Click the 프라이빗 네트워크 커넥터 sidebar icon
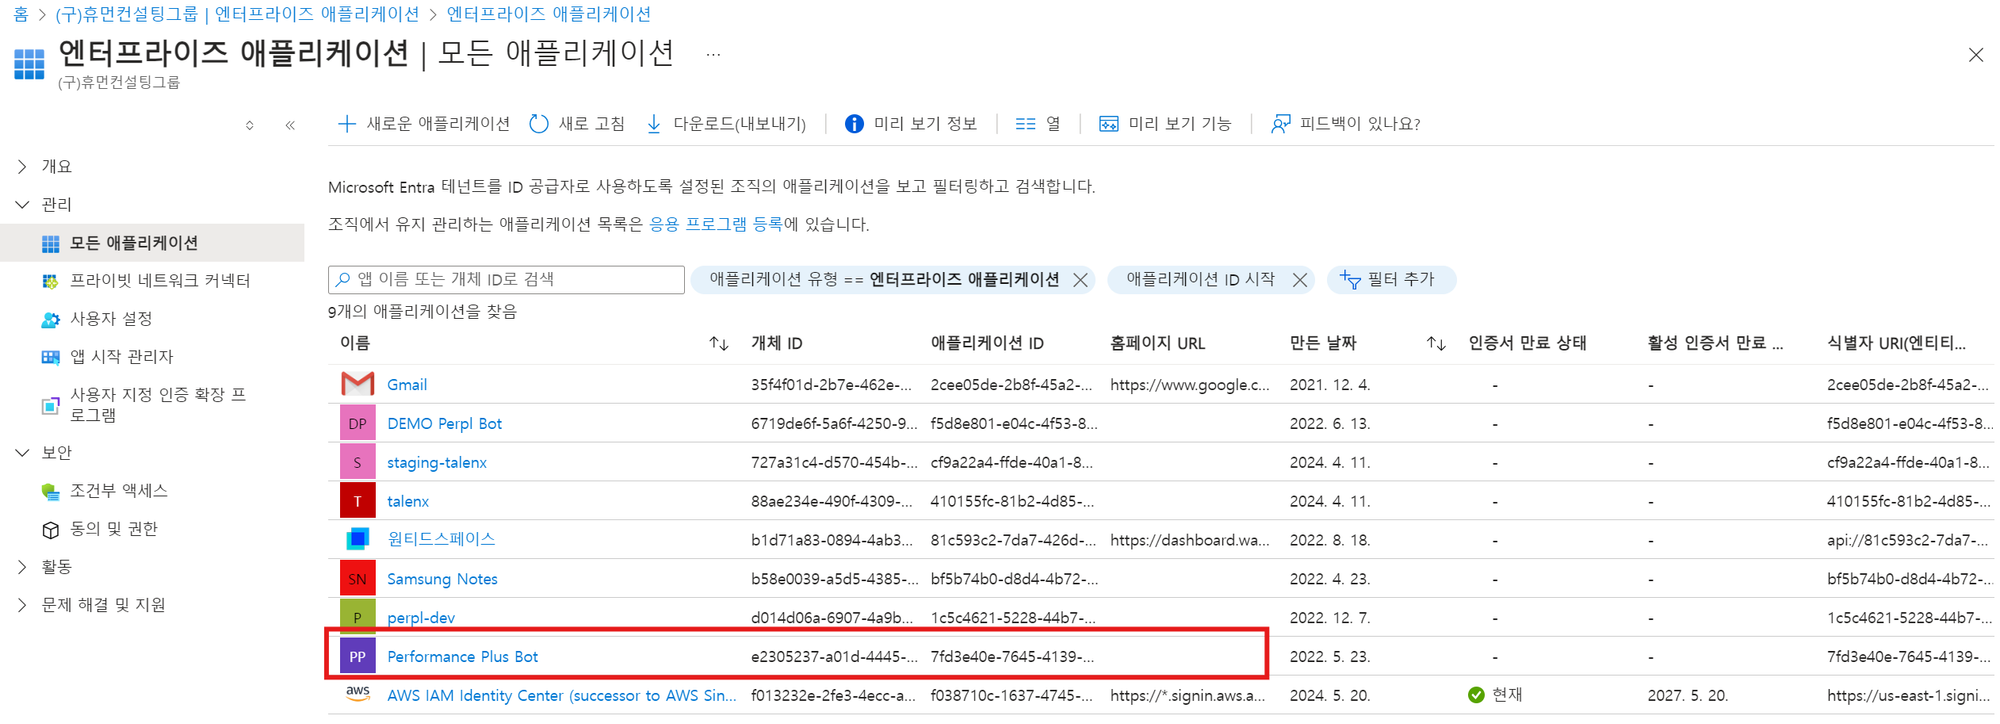2000x724 pixels. pyautogui.click(x=50, y=281)
